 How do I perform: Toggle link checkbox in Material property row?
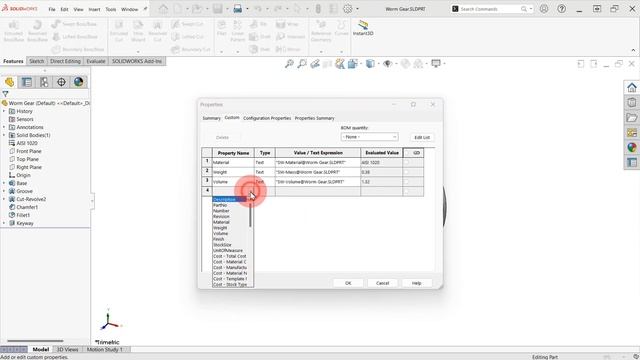[406, 162]
